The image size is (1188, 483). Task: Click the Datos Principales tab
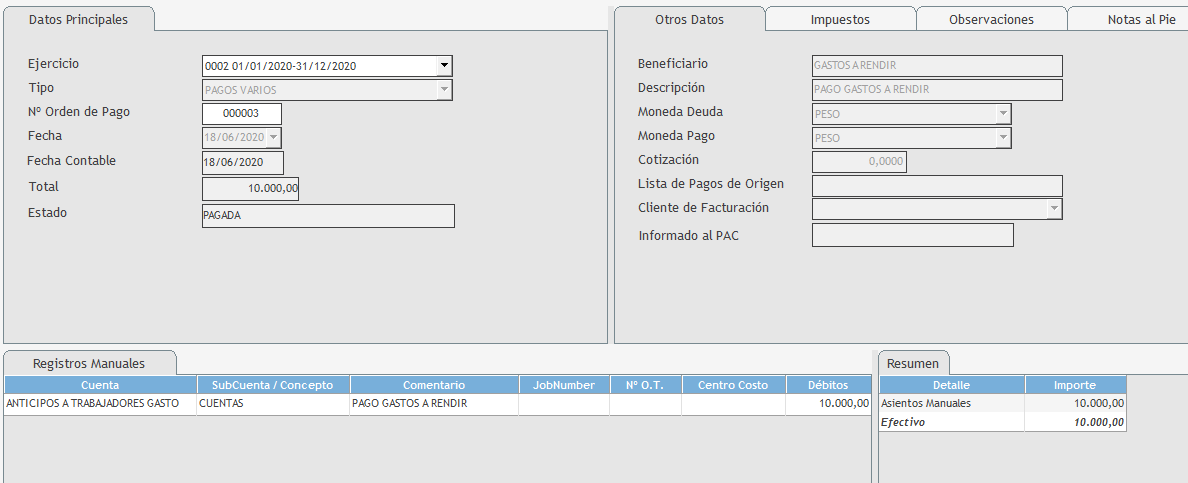(78, 19)
